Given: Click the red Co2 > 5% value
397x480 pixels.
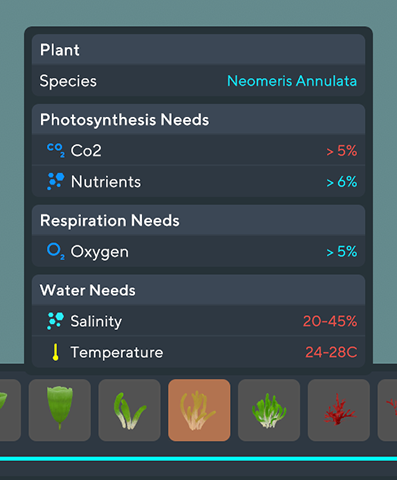Looking at the screenshot, I should (342, 151).
